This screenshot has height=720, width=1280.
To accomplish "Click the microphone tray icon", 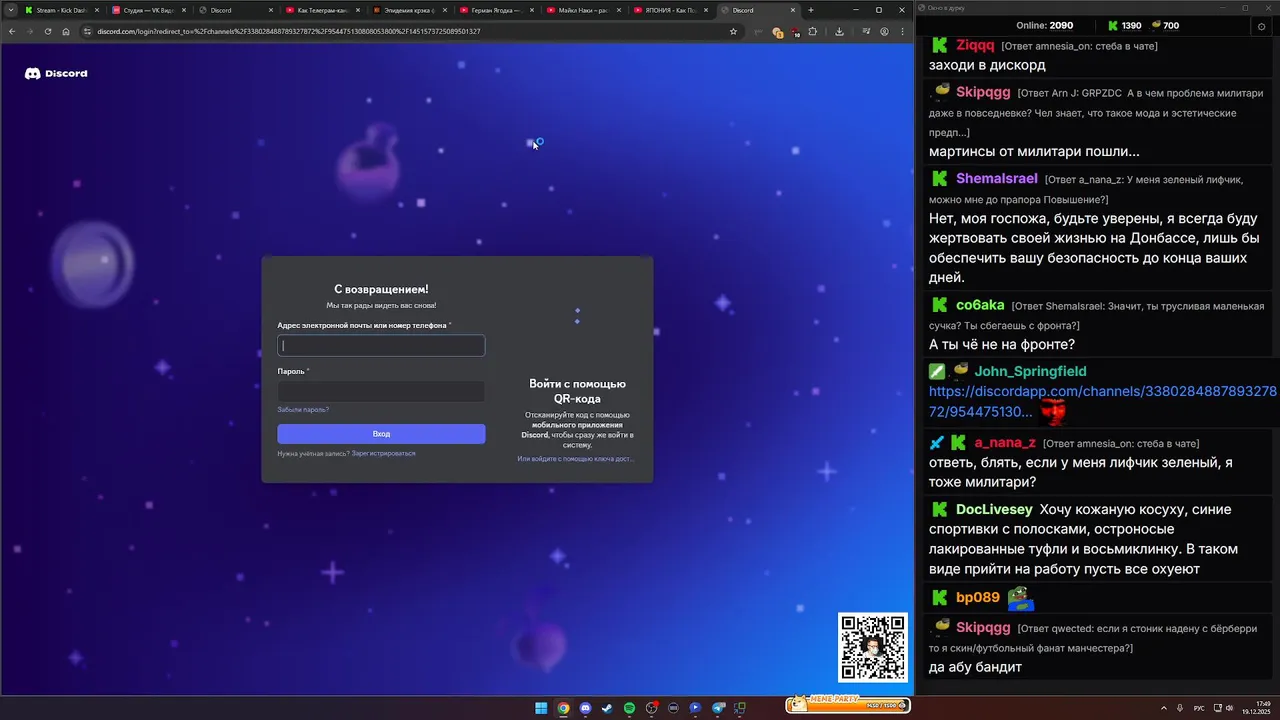I will tap(1181, 708).
